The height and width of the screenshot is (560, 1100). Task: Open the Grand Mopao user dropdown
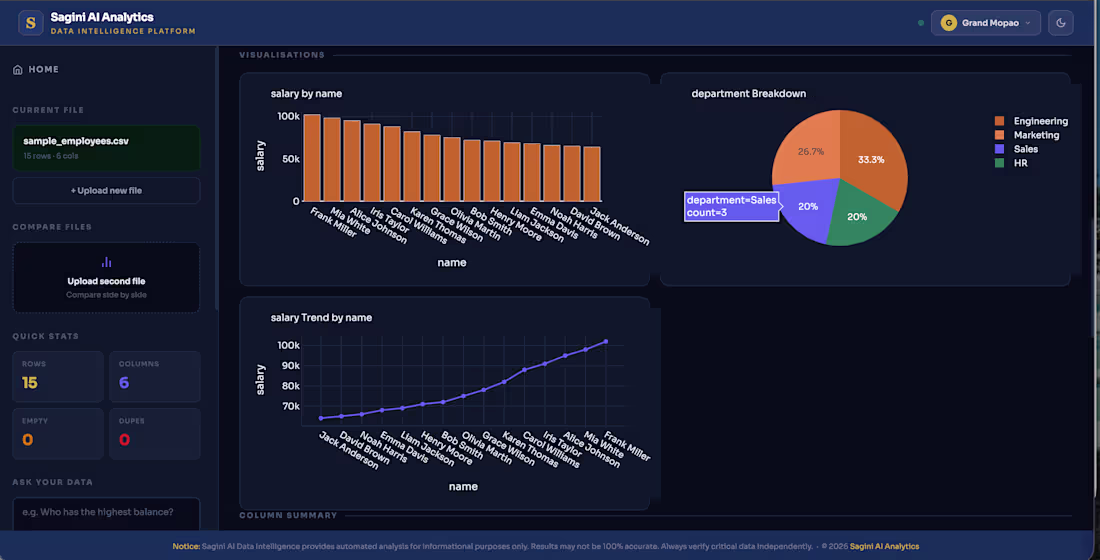point(986,22)
